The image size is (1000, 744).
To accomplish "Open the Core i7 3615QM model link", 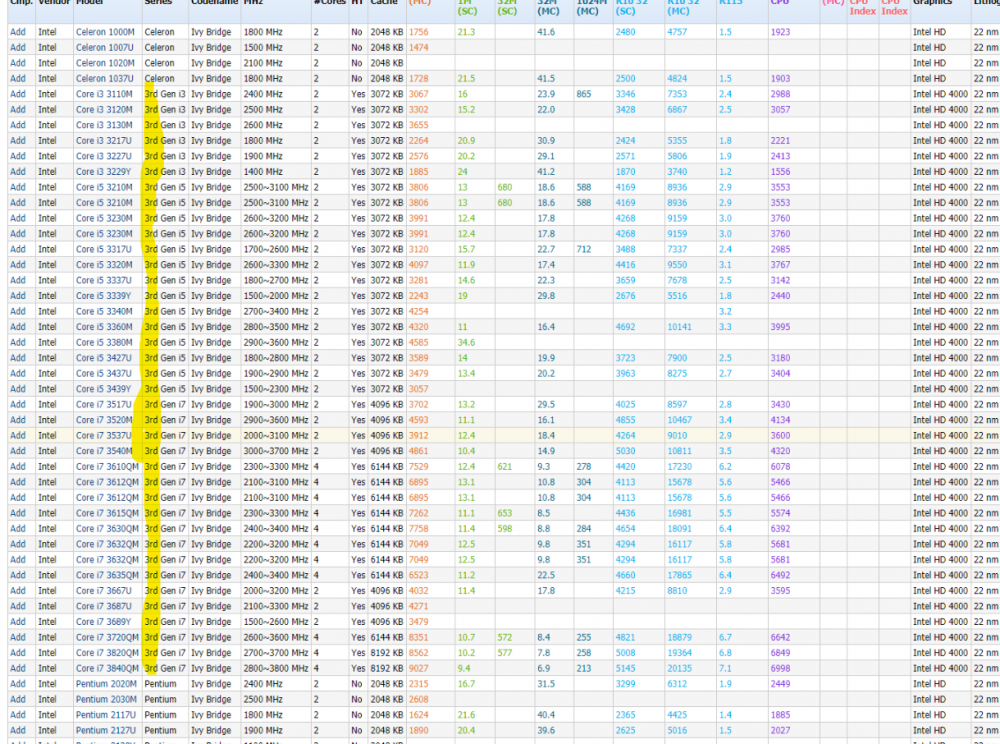I will click(x=107, y=513).
